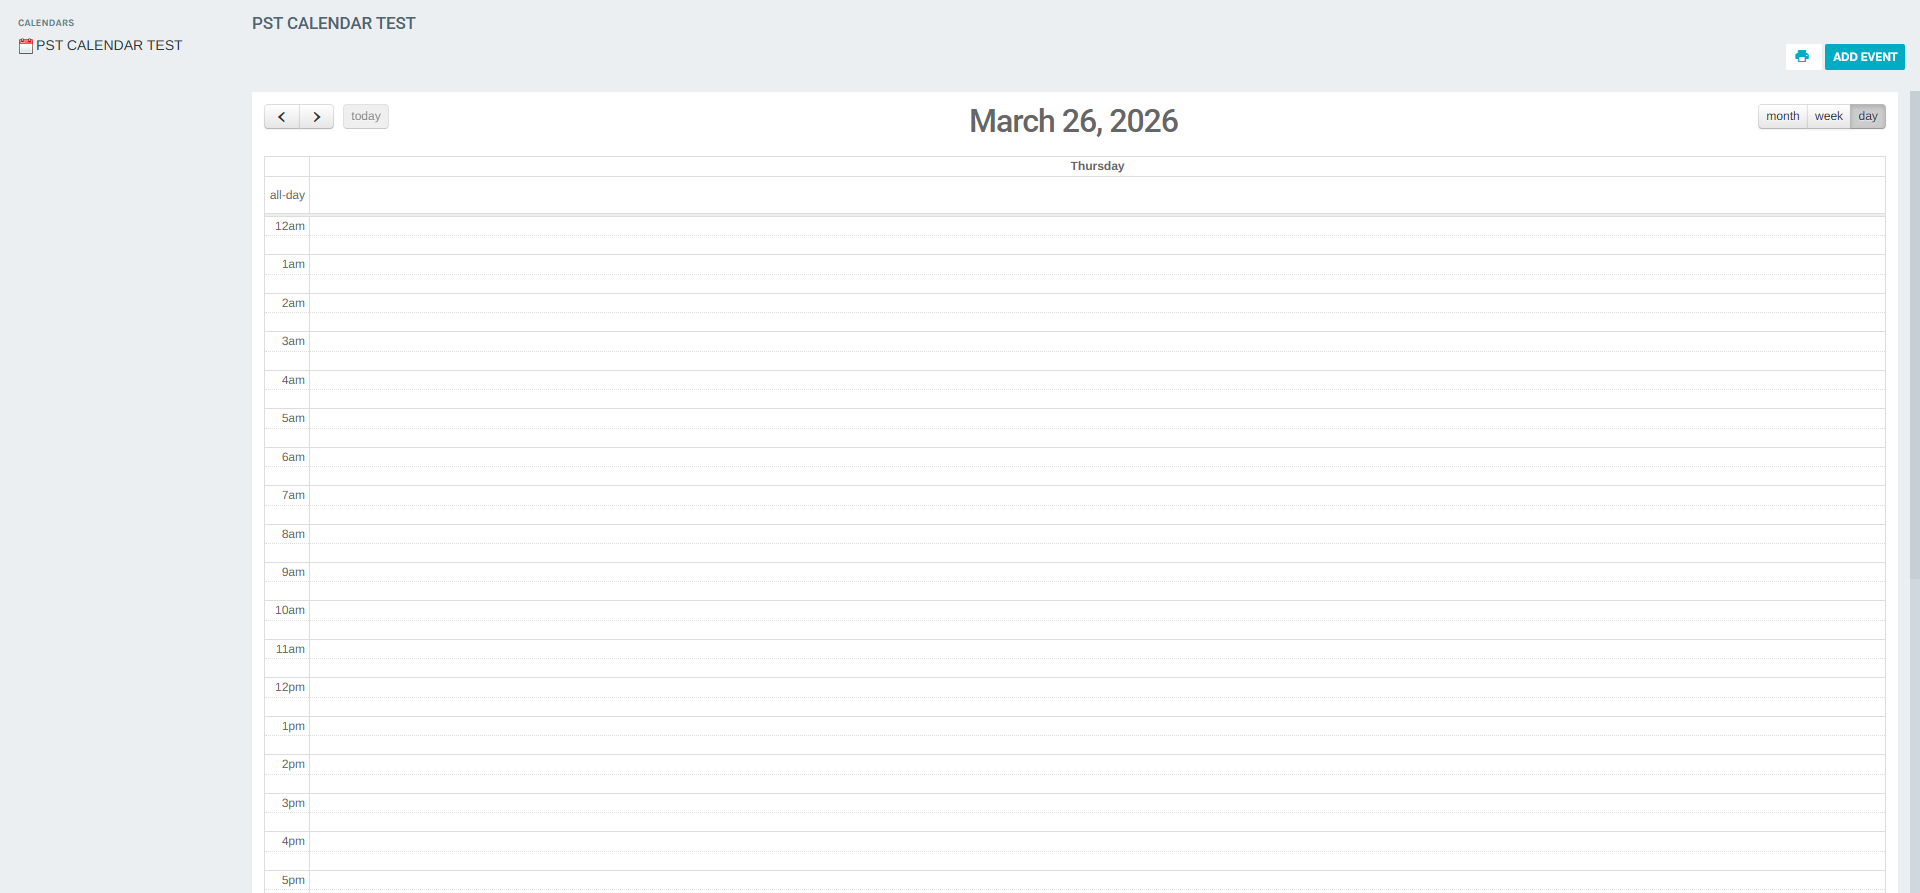Viewport: 1920px width, 893px height.
Task: Select the calendar icon beside PST CALENDAR TEST
Action: click(x=25, y=44)
